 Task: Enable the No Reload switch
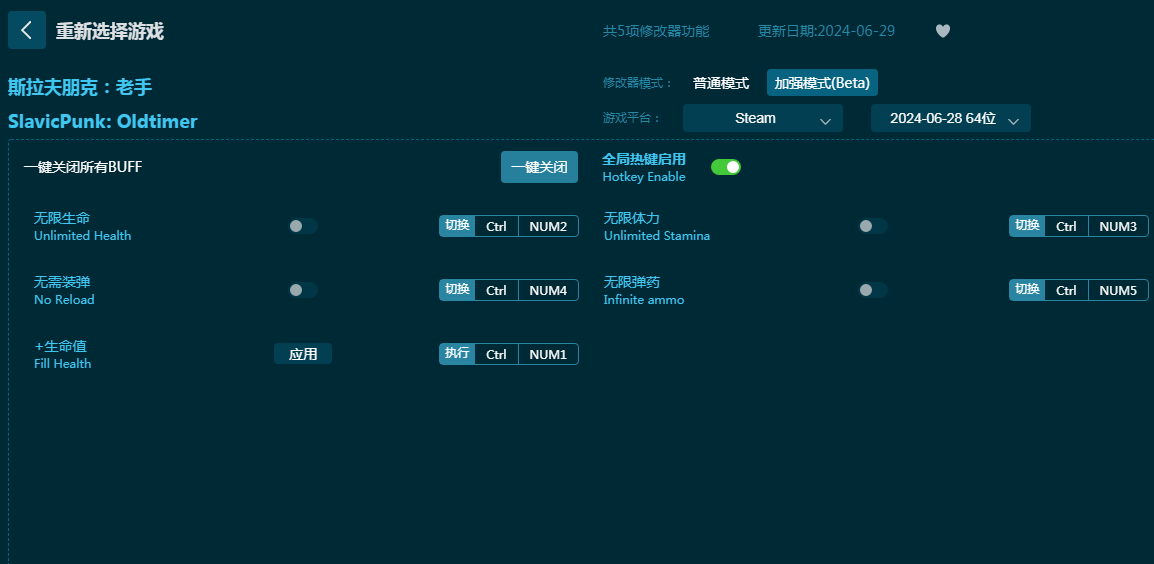click(302, 290)
